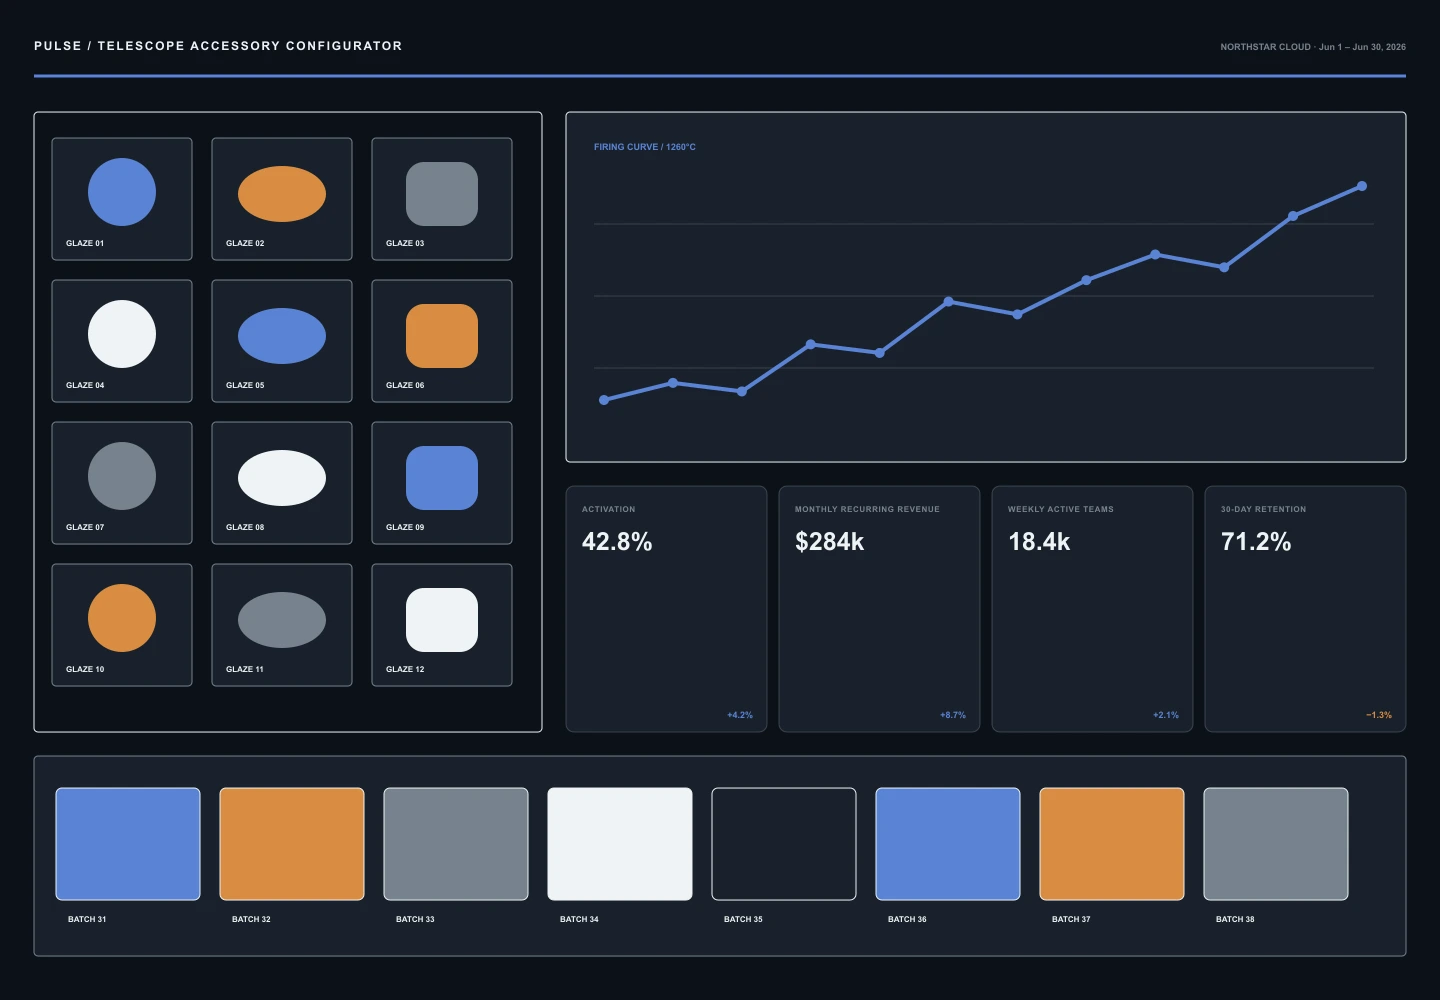Image resolution: width=1440 pixels, height=1000 pixels.
Task: Open the Monthly Recurring Revenue card
Action: point(879,609)
